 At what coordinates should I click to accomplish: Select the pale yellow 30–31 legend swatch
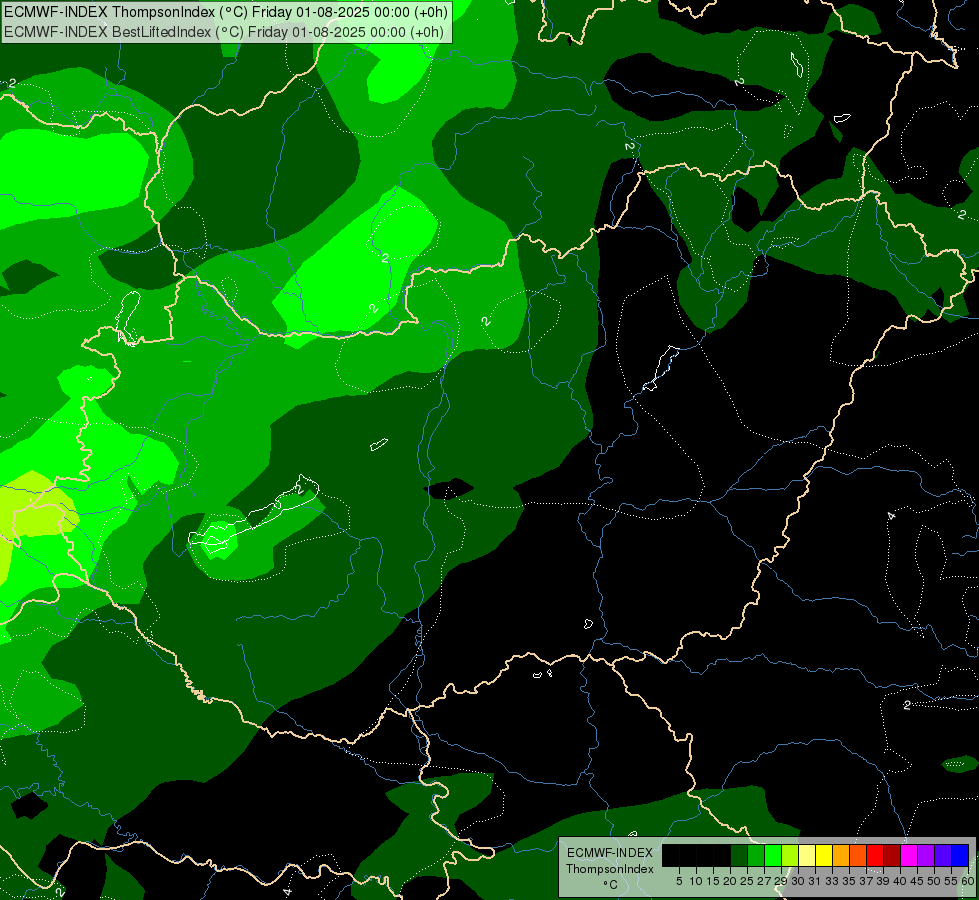coord(807,855)
